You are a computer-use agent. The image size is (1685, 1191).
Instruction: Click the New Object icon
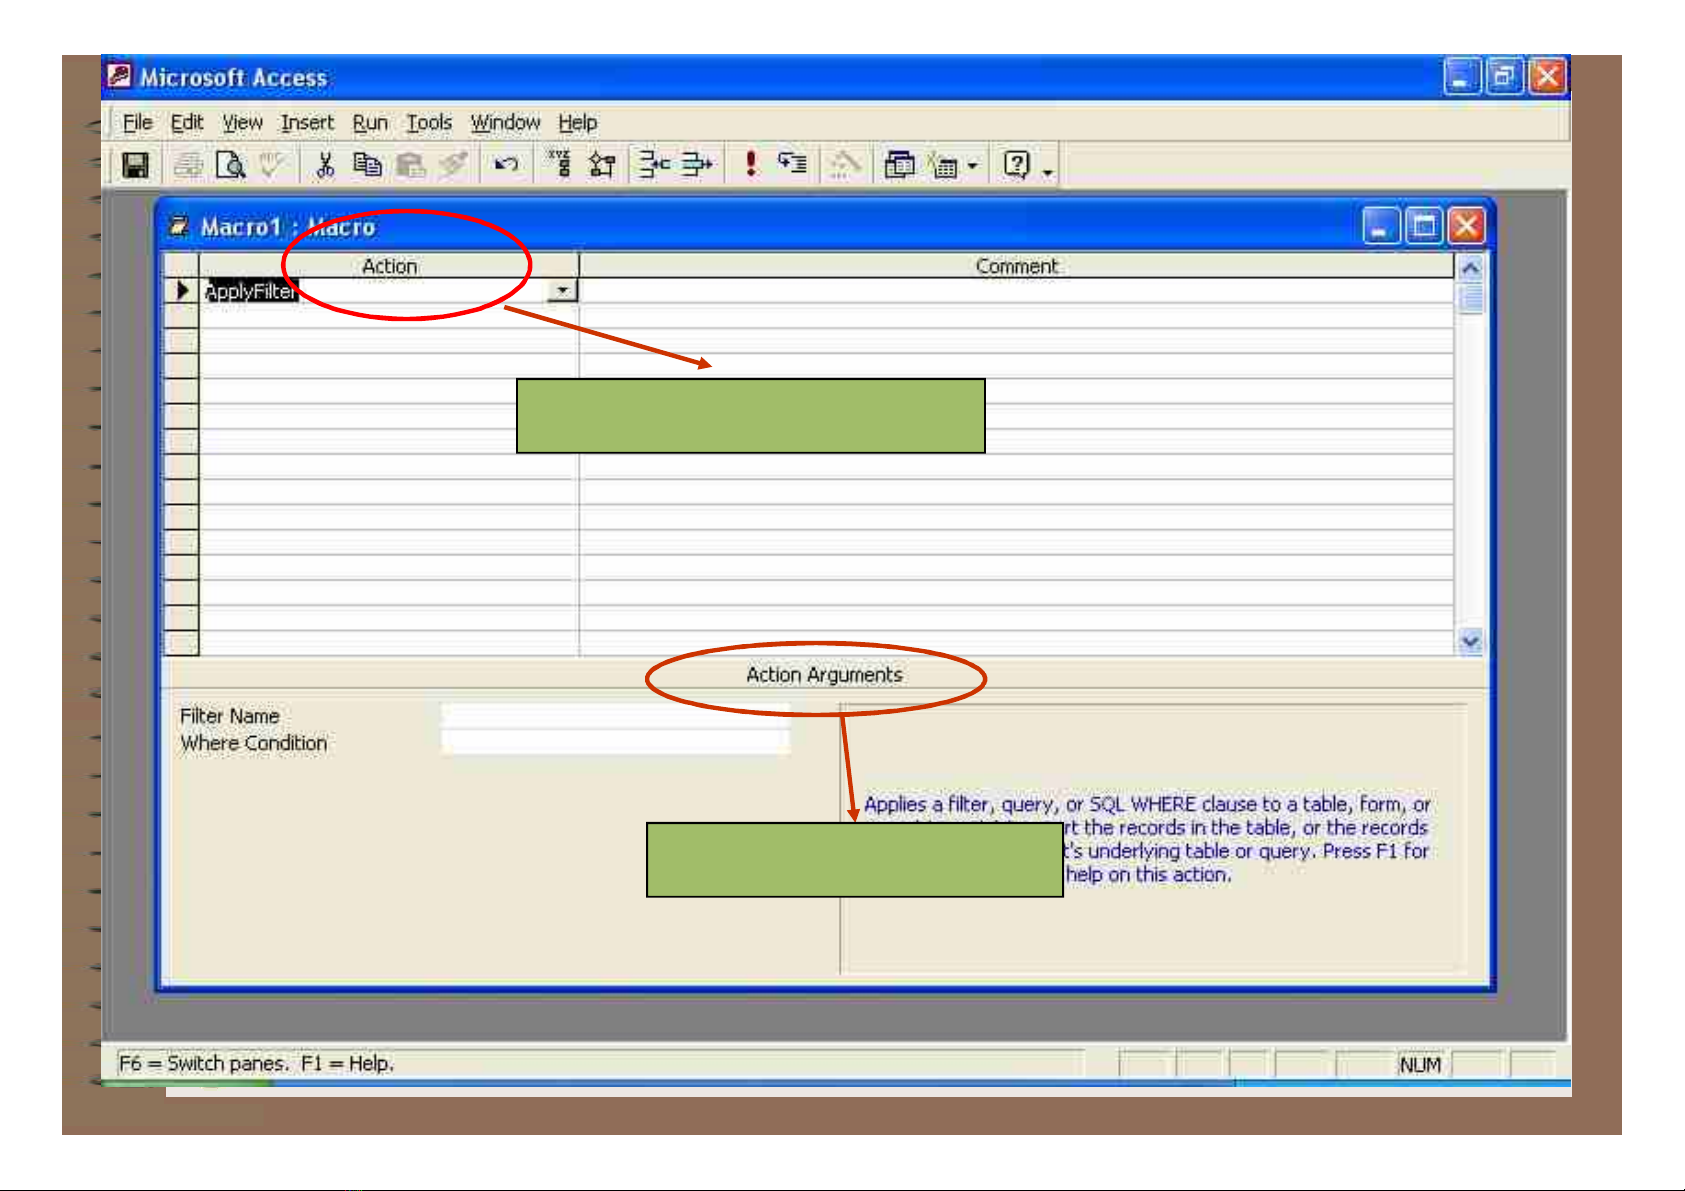click(x=943, y=165)
